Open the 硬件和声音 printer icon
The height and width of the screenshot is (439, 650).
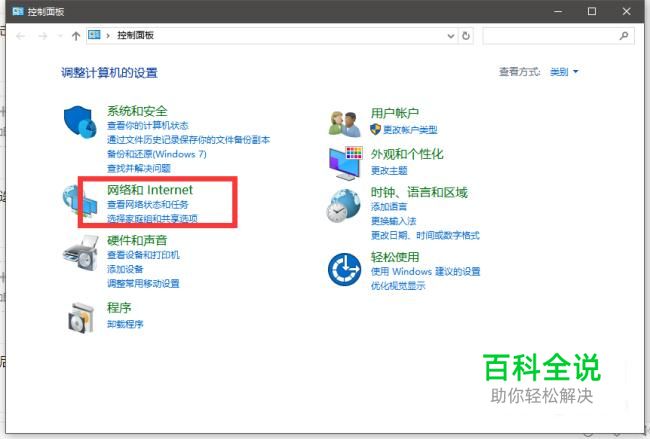coord(80,253)
